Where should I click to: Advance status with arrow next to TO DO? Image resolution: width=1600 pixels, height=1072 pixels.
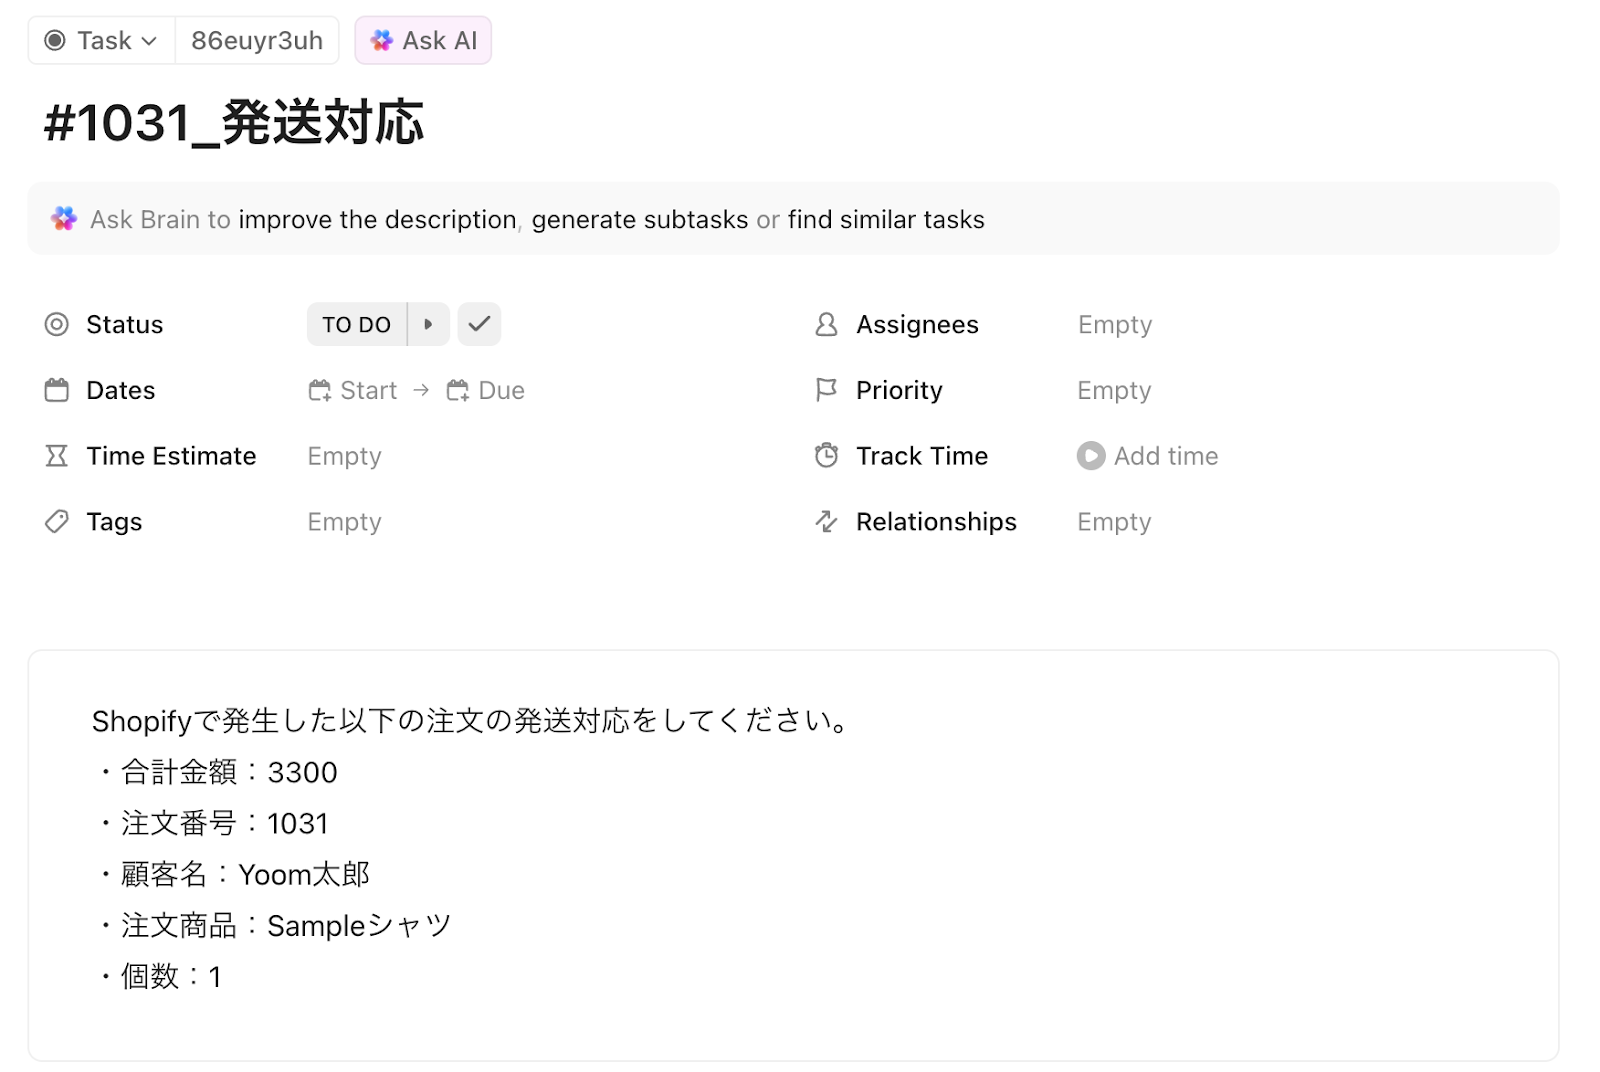[x=428, y=324]
